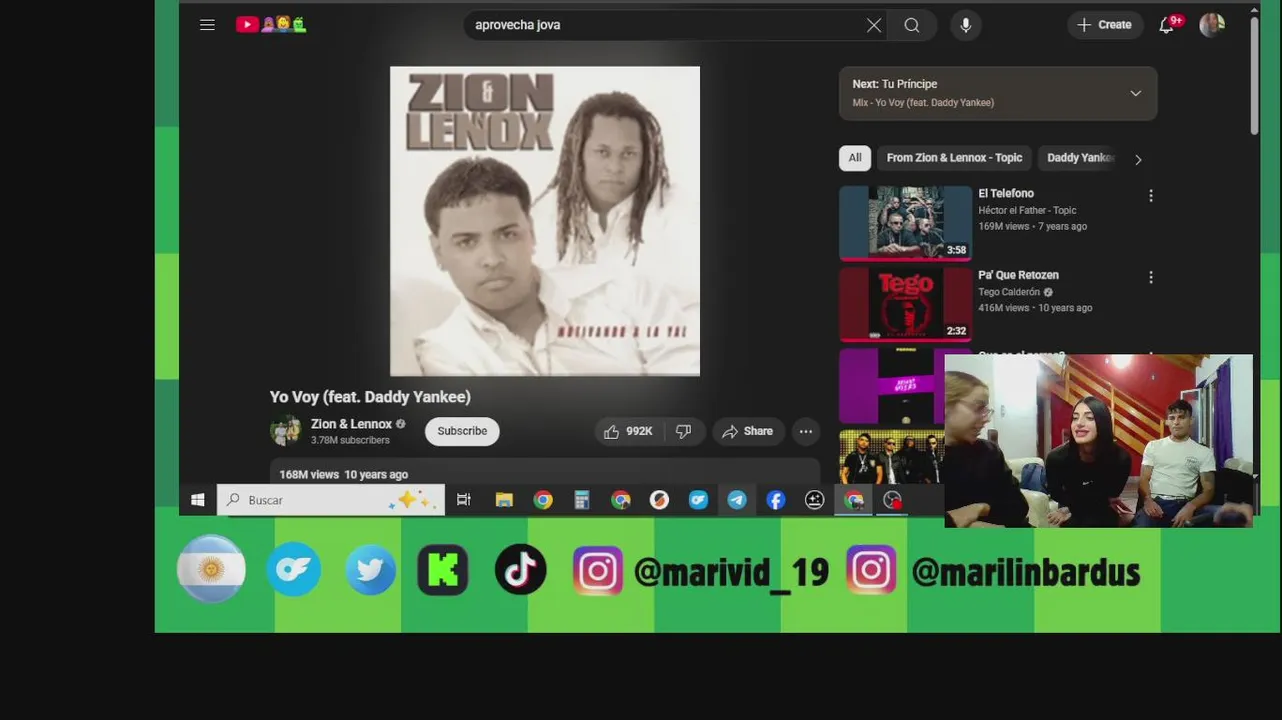
Task: Open the Create button
Action: click(x=1104, y=25)
